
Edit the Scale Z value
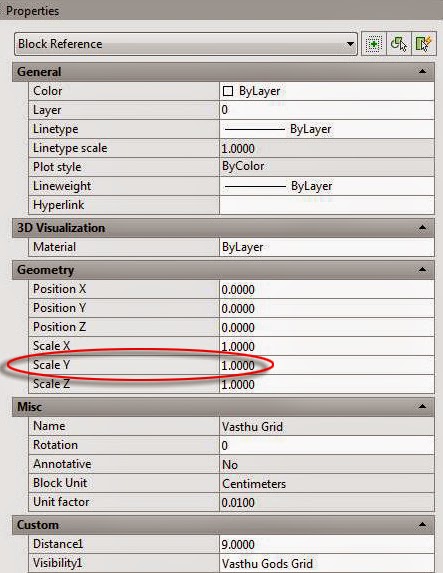click(x=327, y=384)
